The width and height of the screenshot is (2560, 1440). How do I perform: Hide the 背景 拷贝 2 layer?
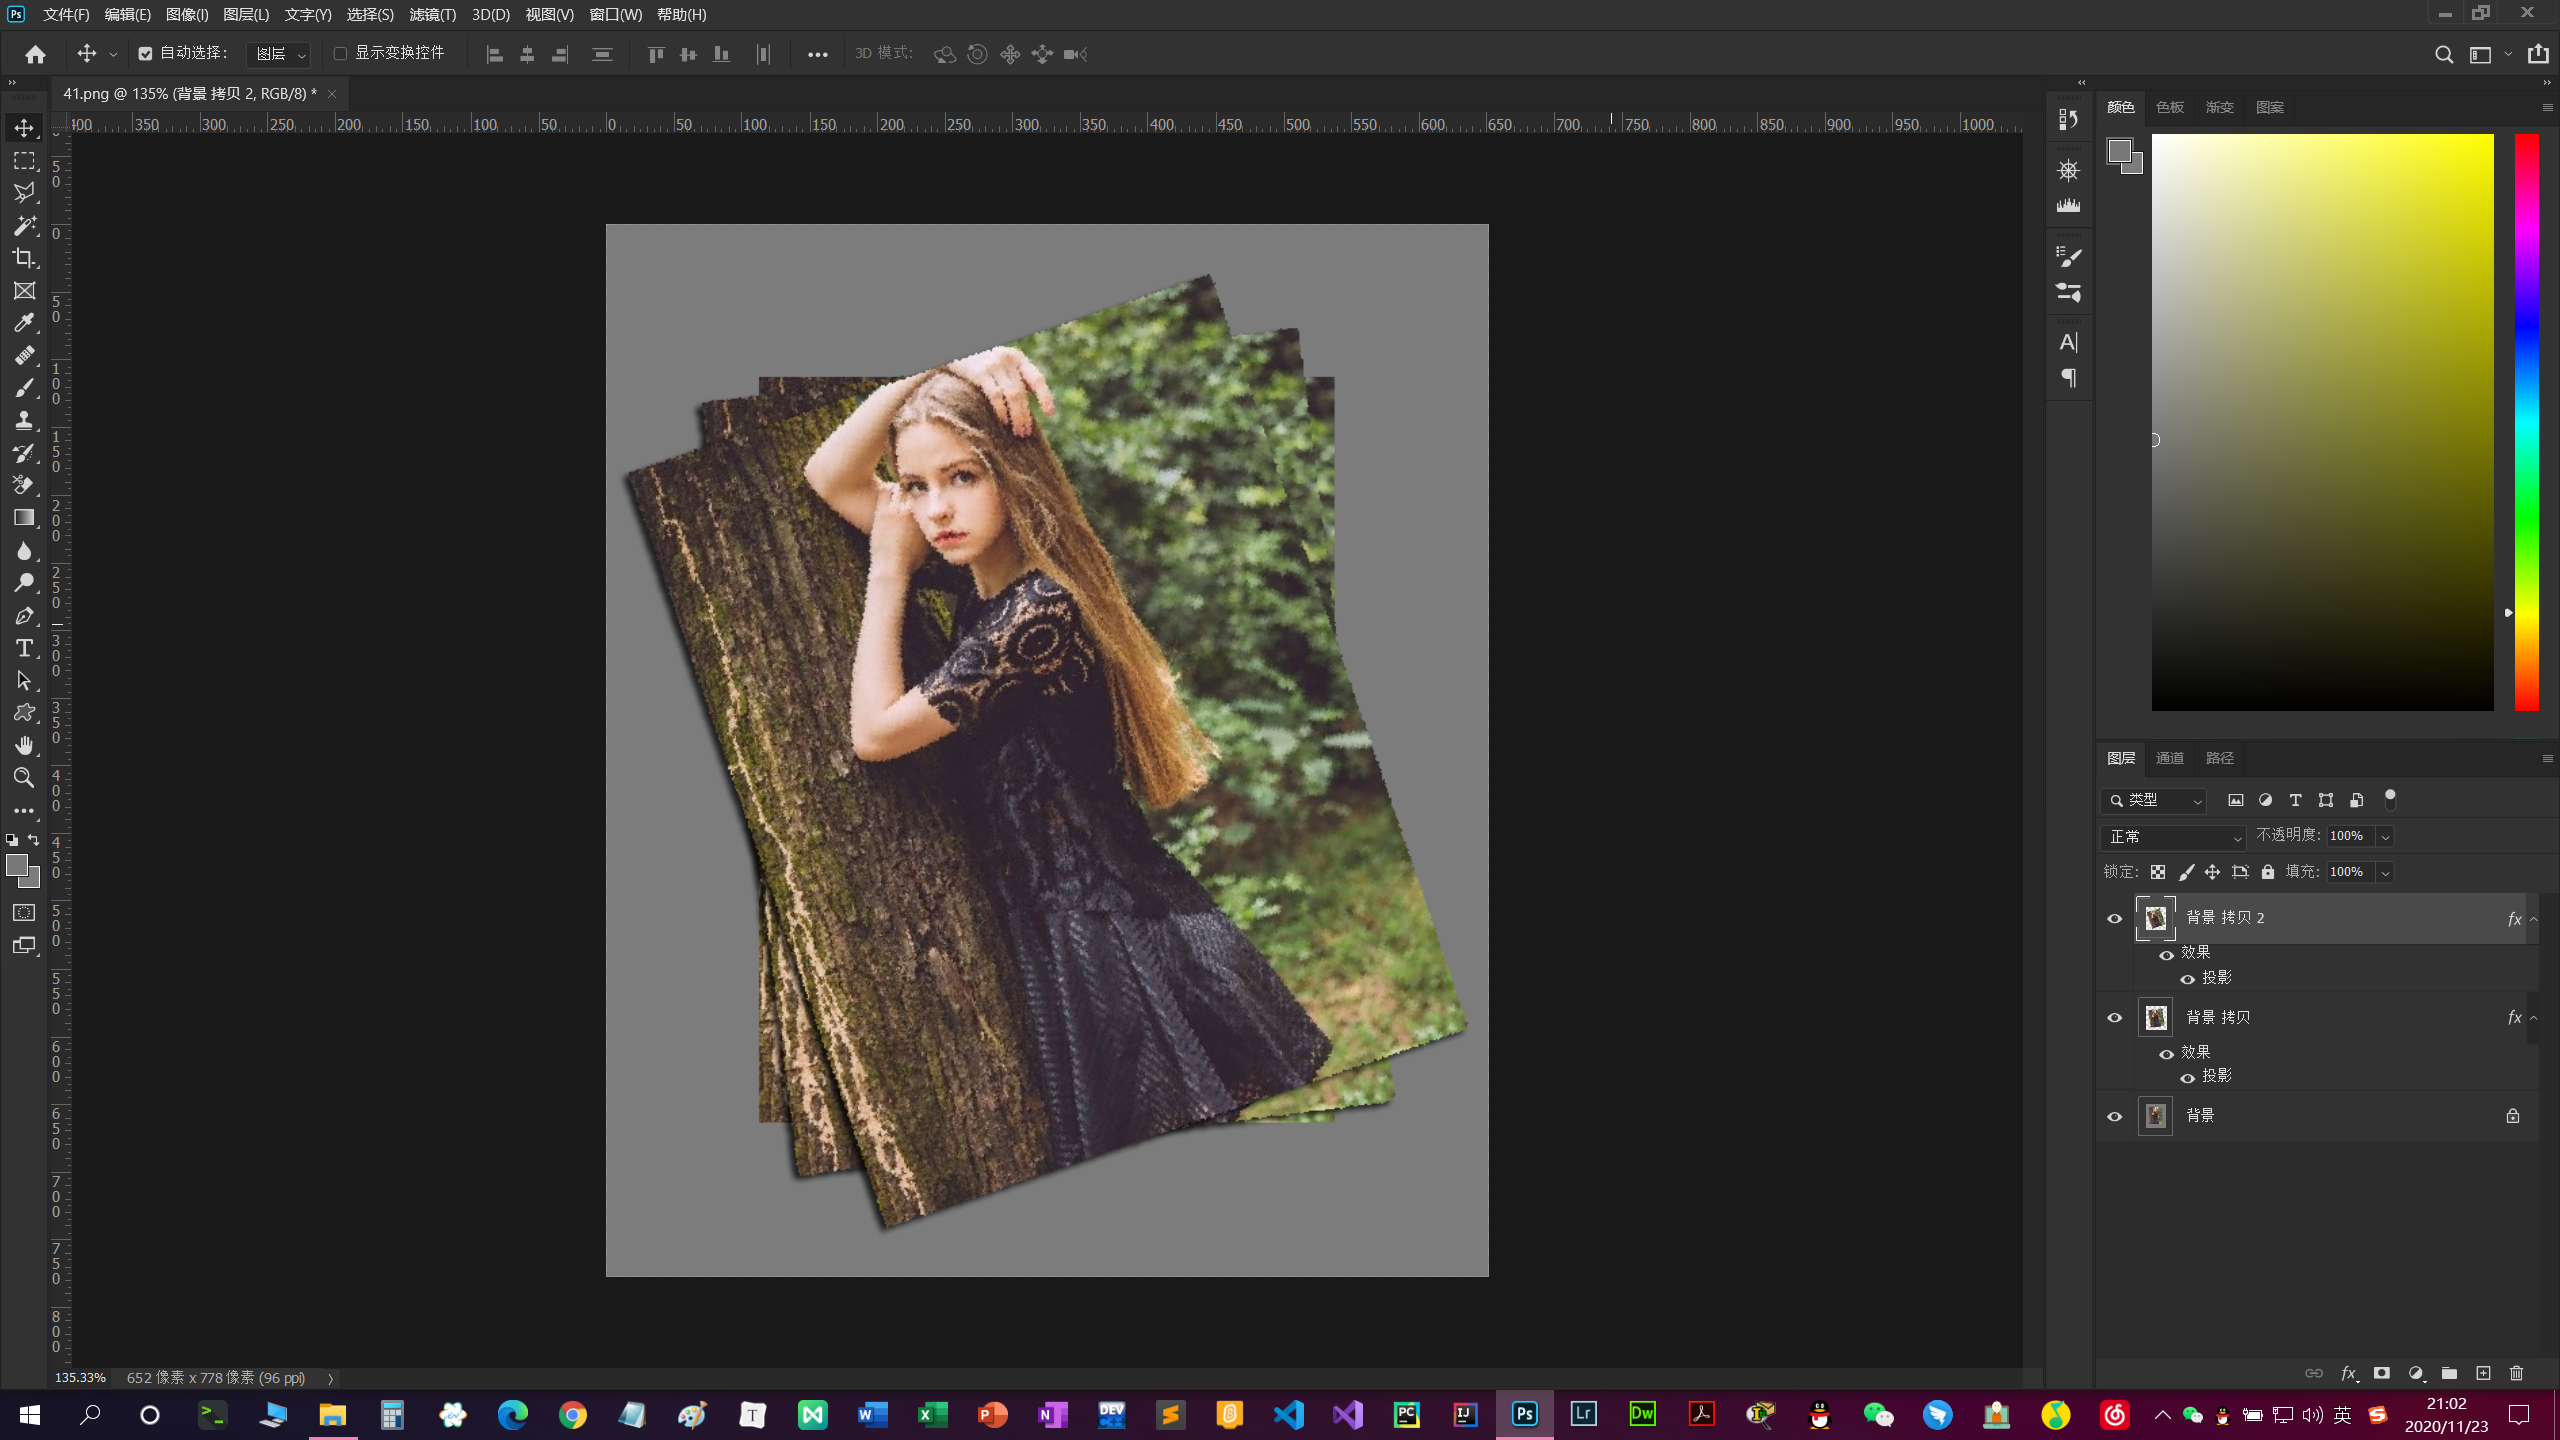(x=2114, y=919)
